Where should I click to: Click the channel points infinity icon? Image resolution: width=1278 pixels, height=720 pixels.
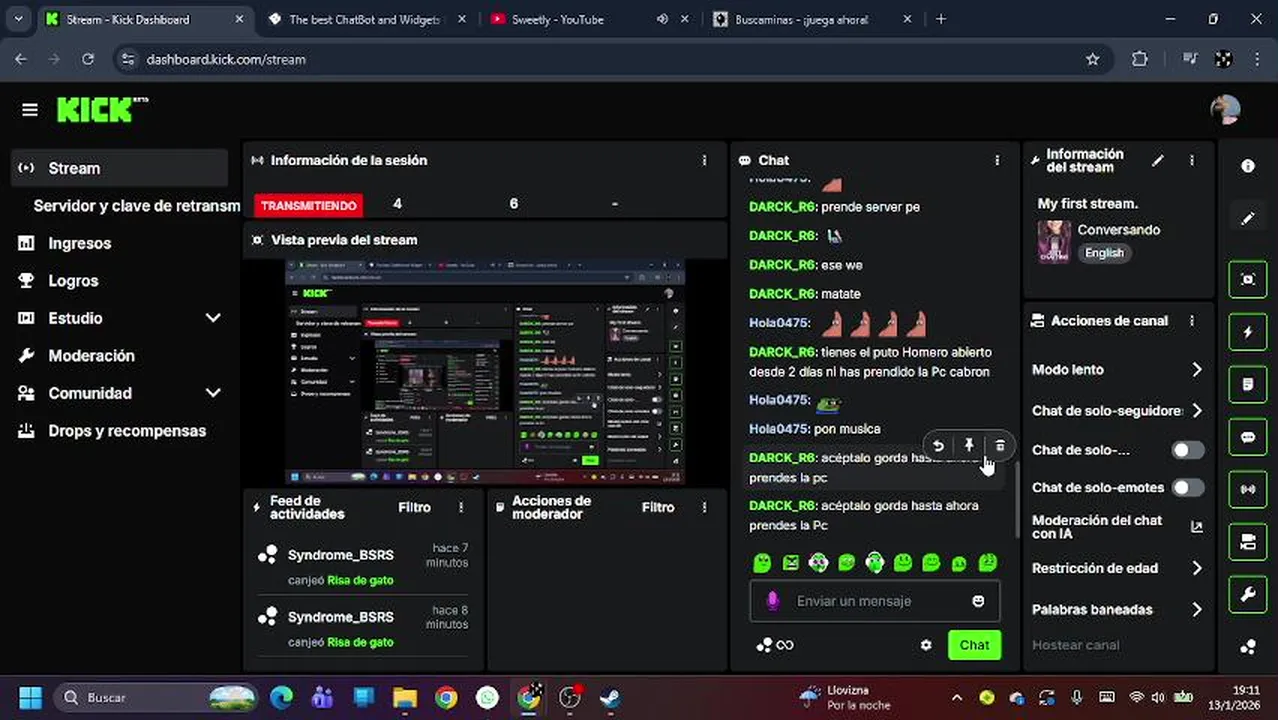point(775,645)
